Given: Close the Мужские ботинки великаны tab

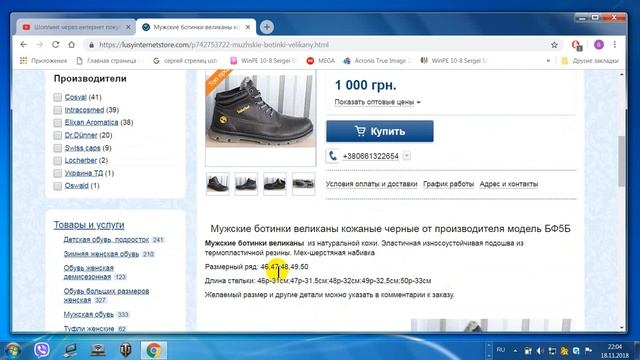Looking at the screenshot, I should (248, 27).
